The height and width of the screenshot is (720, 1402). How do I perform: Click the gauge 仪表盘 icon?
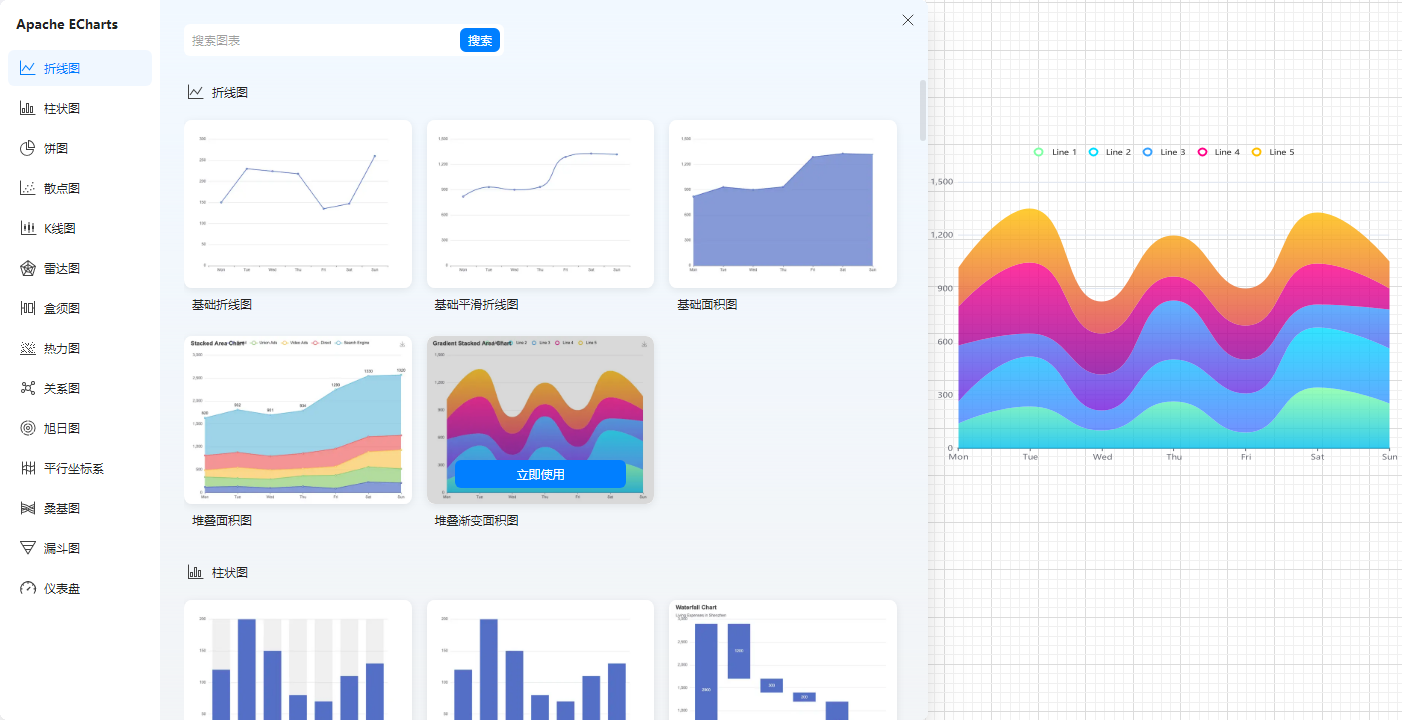(27, 588)
